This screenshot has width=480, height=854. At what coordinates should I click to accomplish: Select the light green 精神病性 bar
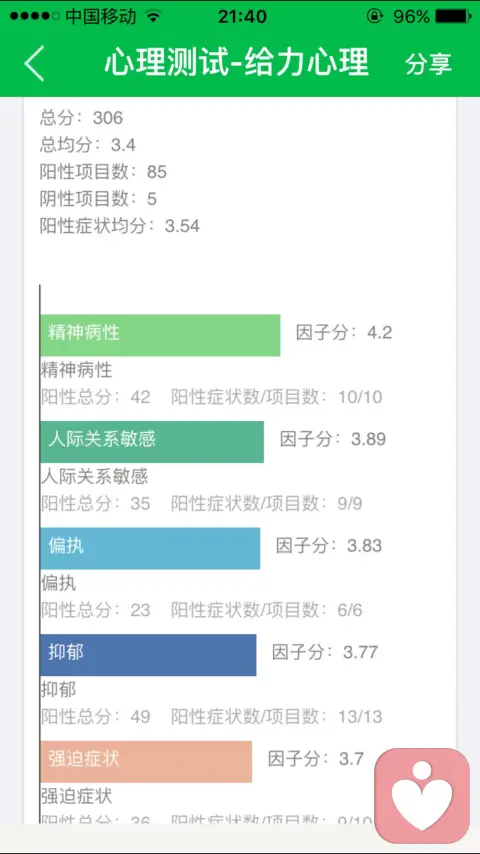click(160, 335)
